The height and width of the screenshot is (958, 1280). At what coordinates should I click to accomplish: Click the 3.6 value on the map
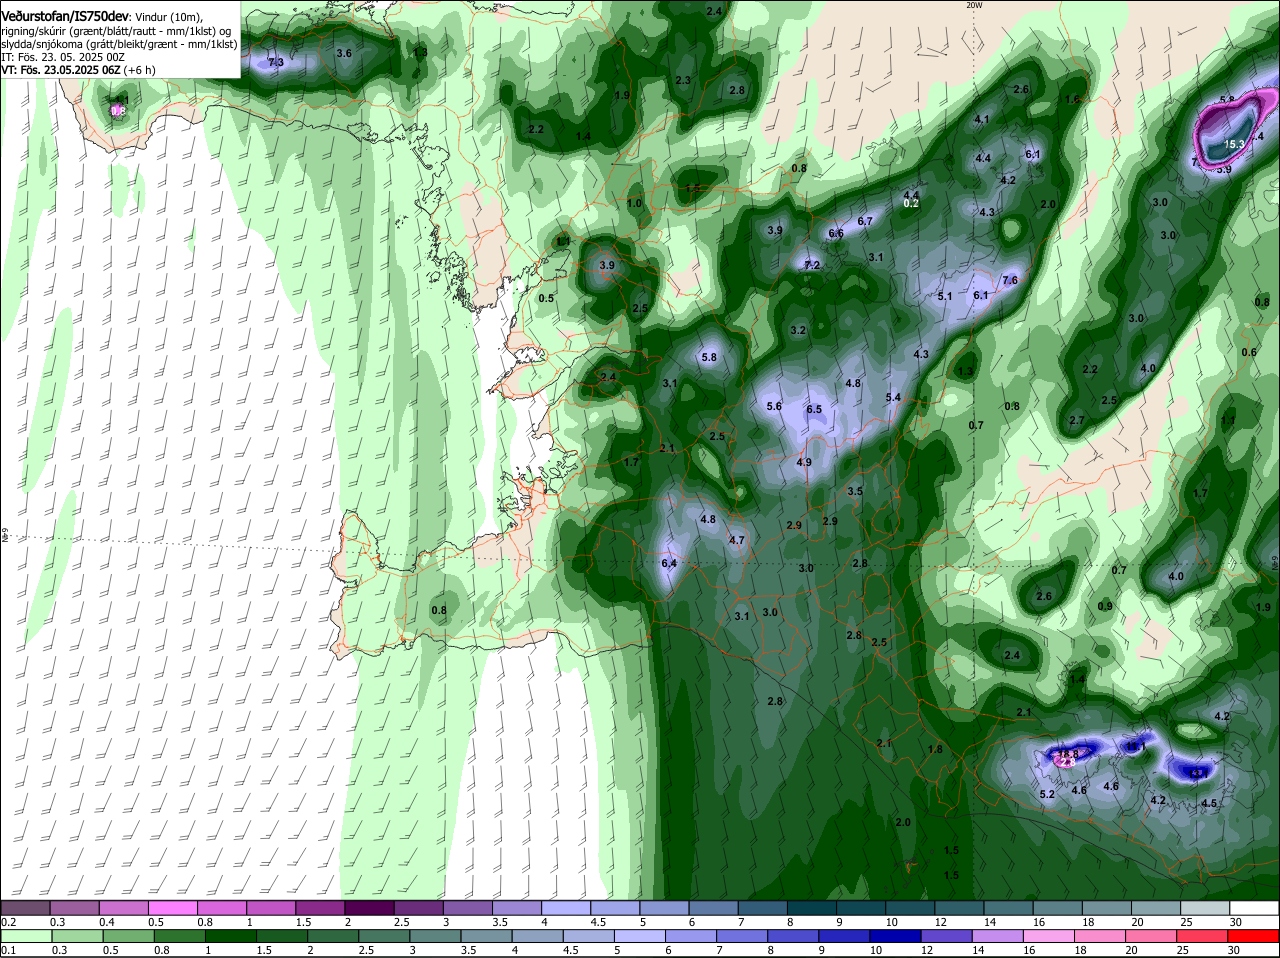(344, 53)
